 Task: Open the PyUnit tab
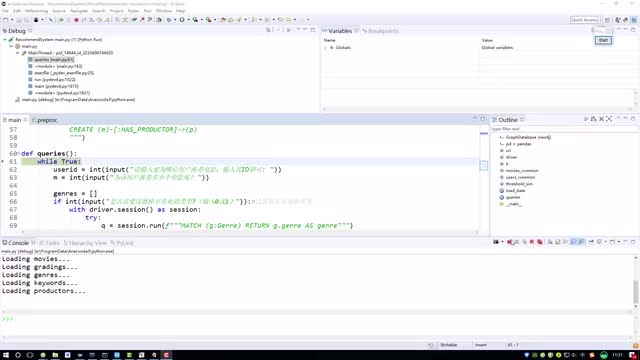click(122, 243)
